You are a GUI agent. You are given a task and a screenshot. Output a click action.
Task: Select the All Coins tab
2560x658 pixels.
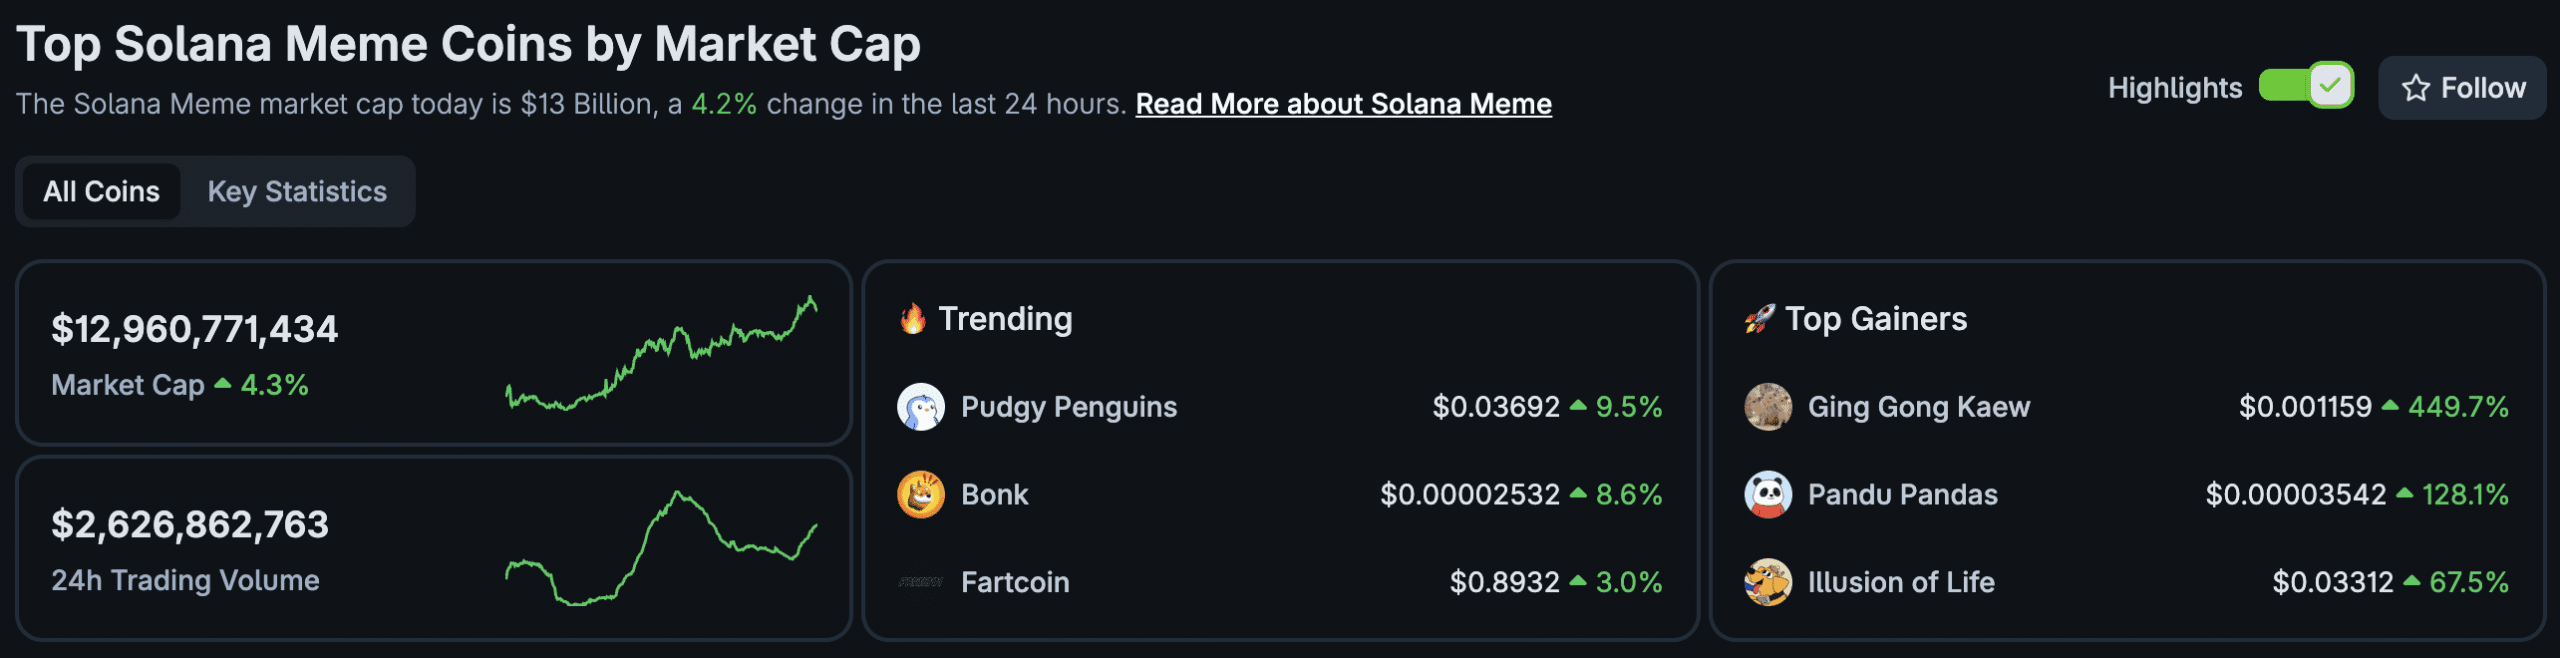(x=101, y=191)
